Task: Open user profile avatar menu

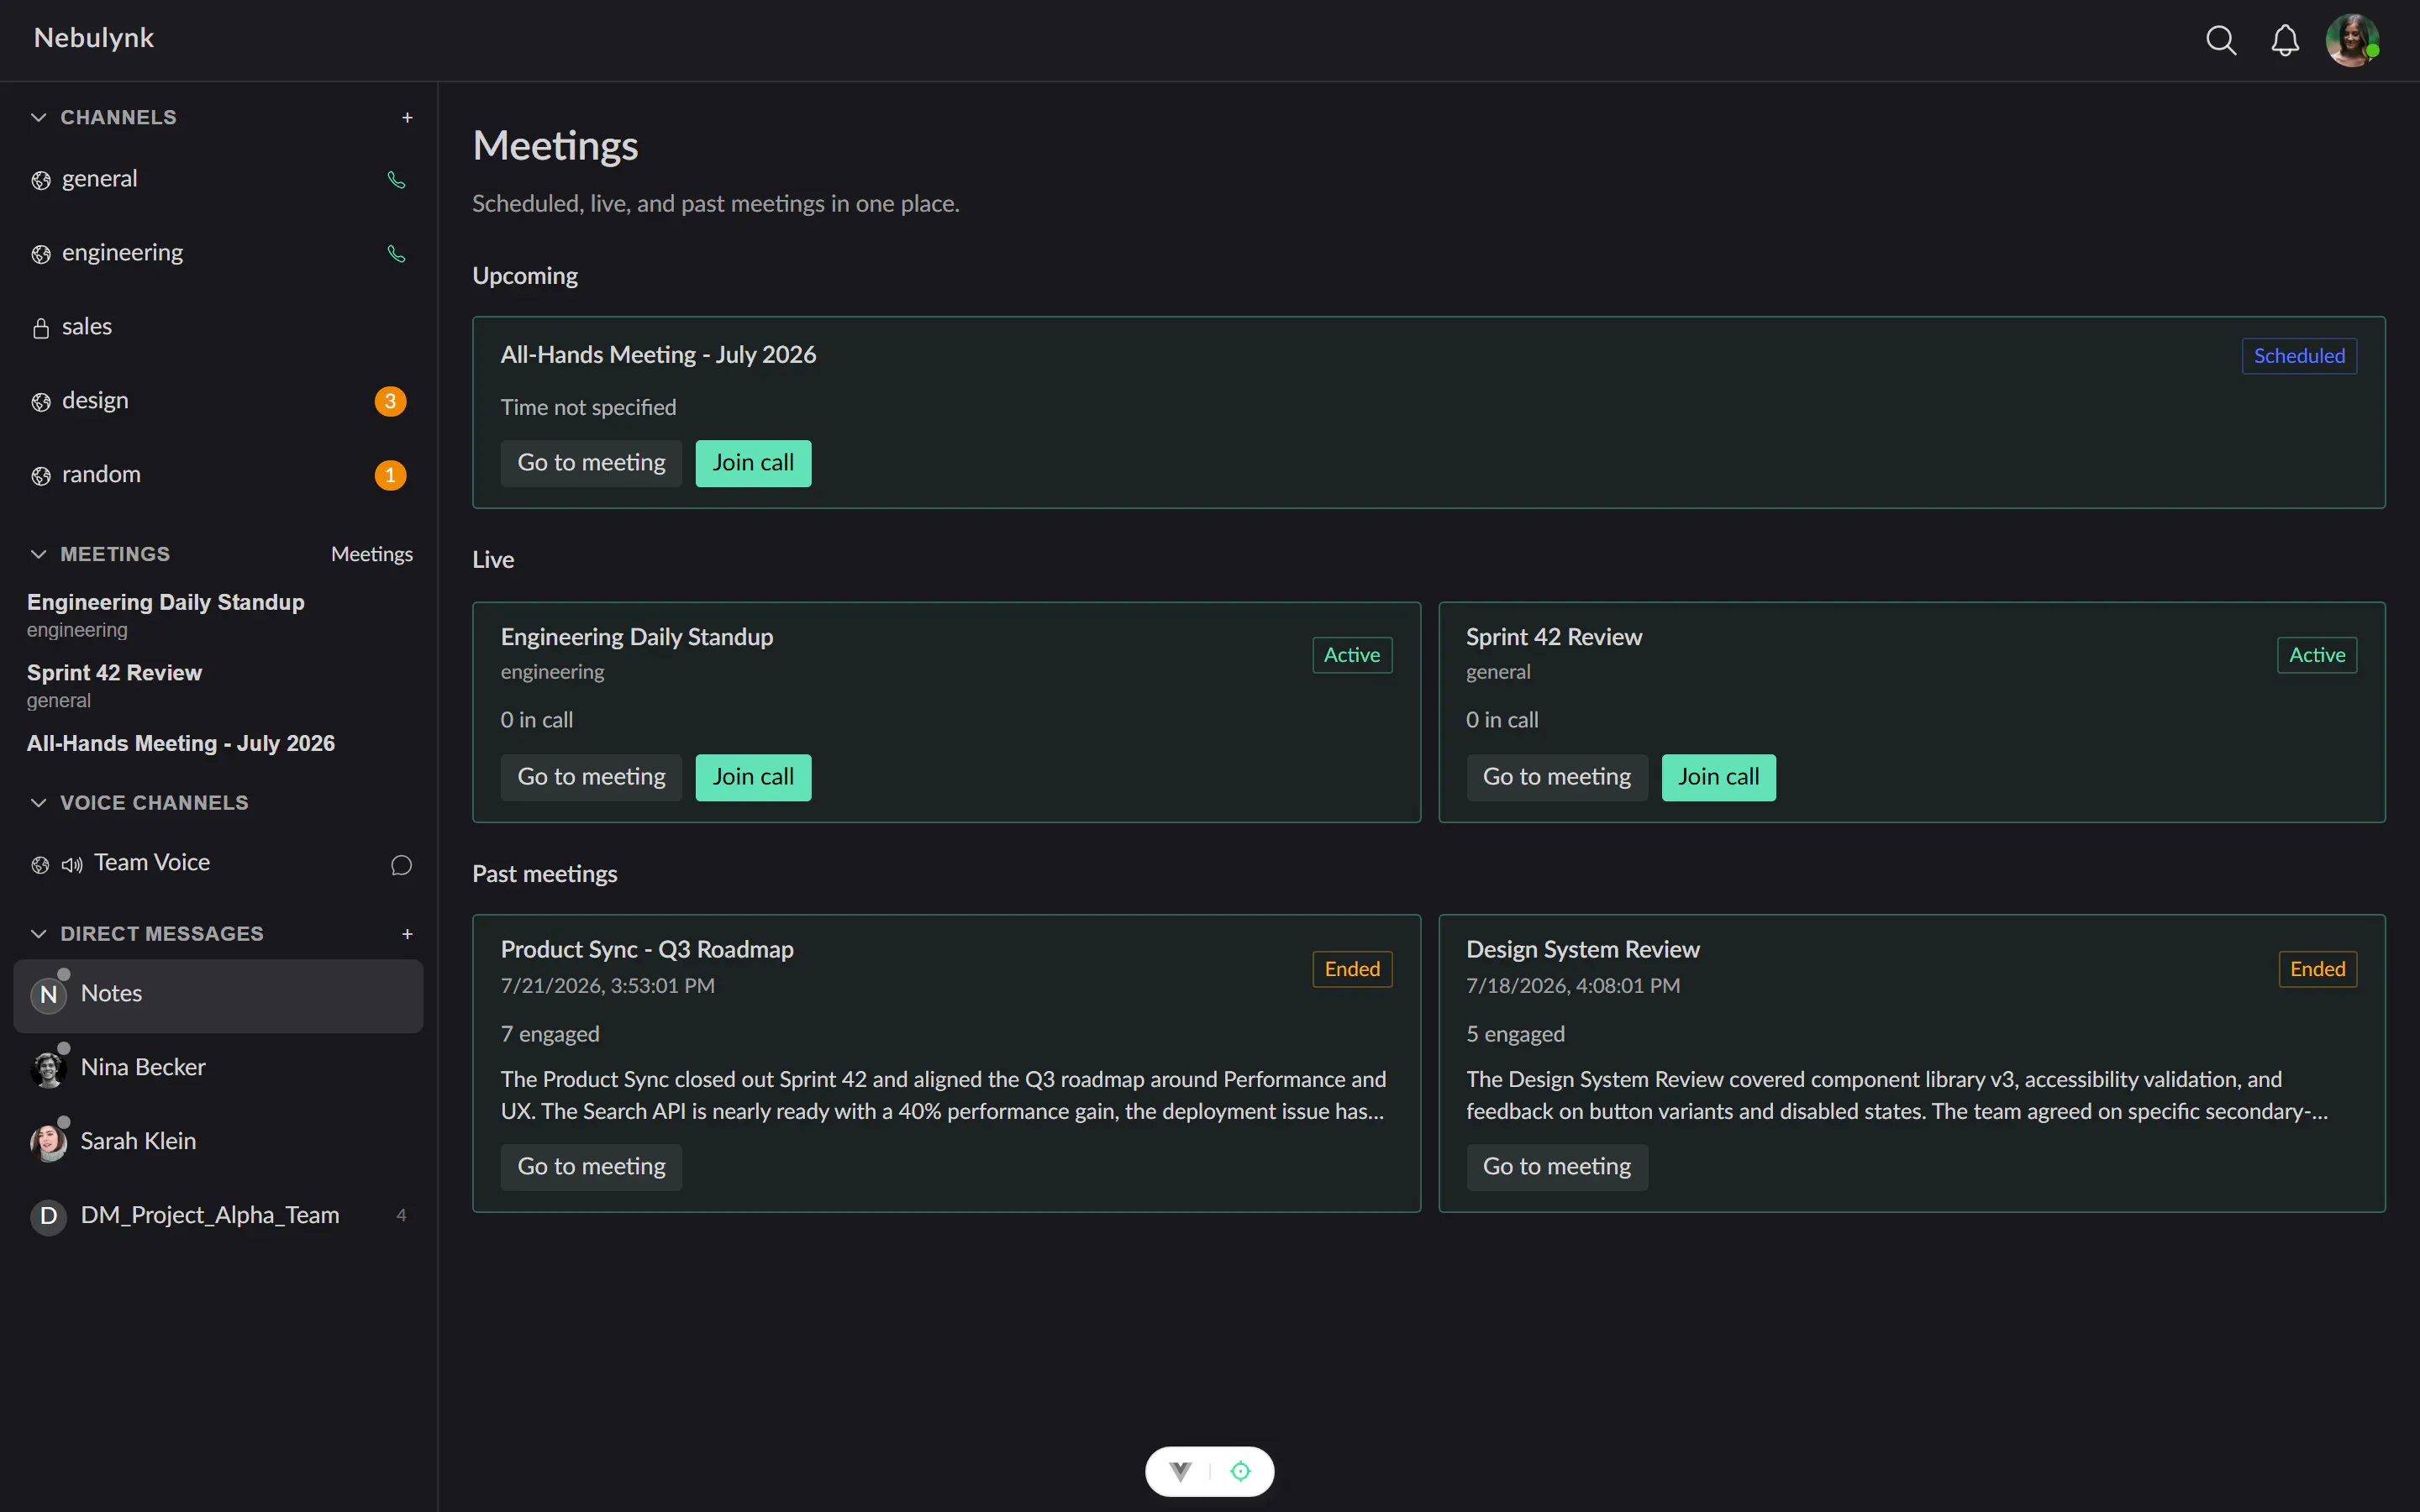Action: point(2352,40)
